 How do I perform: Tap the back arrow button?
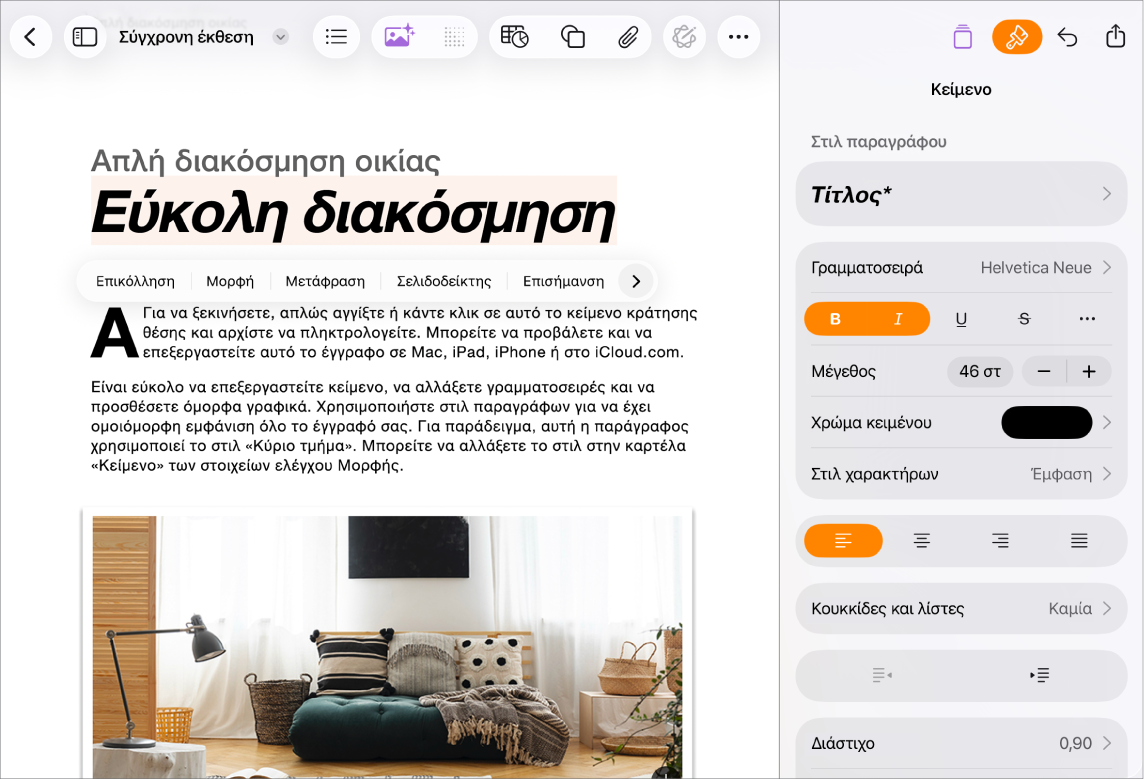click(x=31, y=37)
